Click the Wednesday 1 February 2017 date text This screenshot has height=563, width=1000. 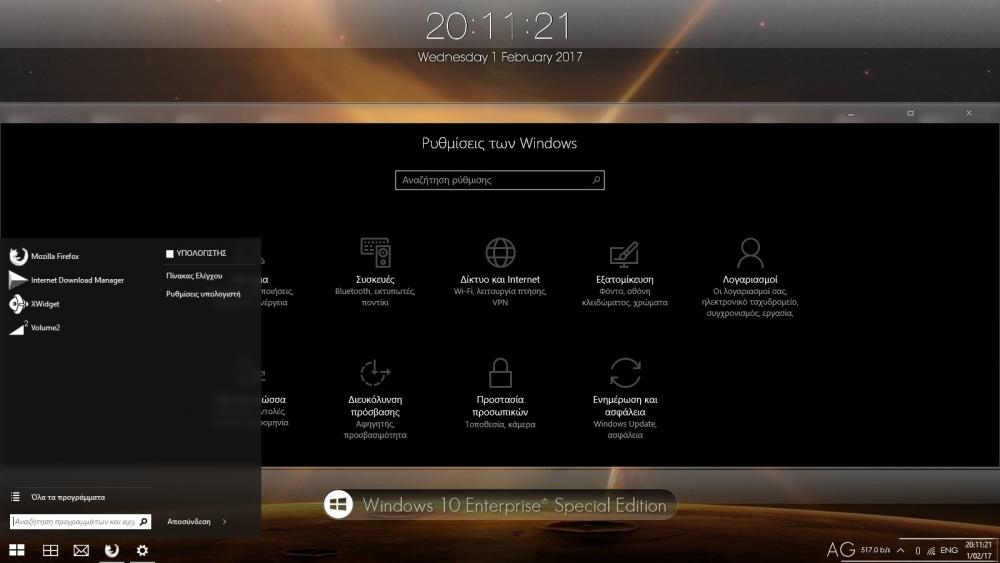(499, 57)
